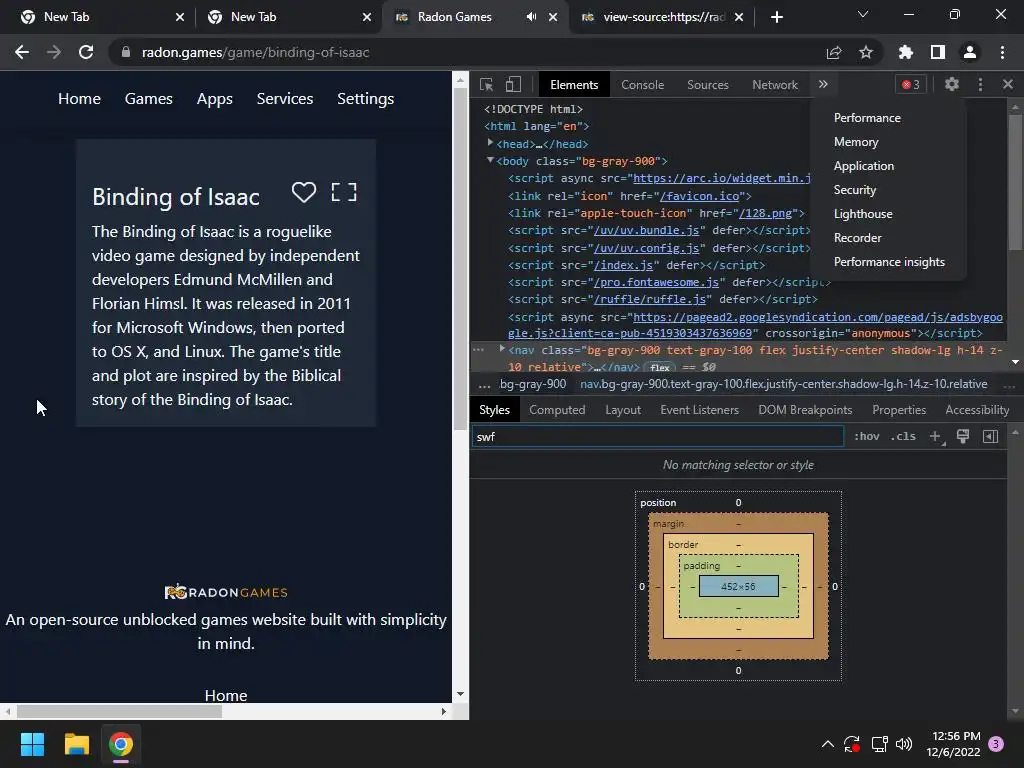Click the page's horizontal scrollbar thumb
Image resolution: width=1024 pixels, height=768 pixels.
click(x=119, y=711)
